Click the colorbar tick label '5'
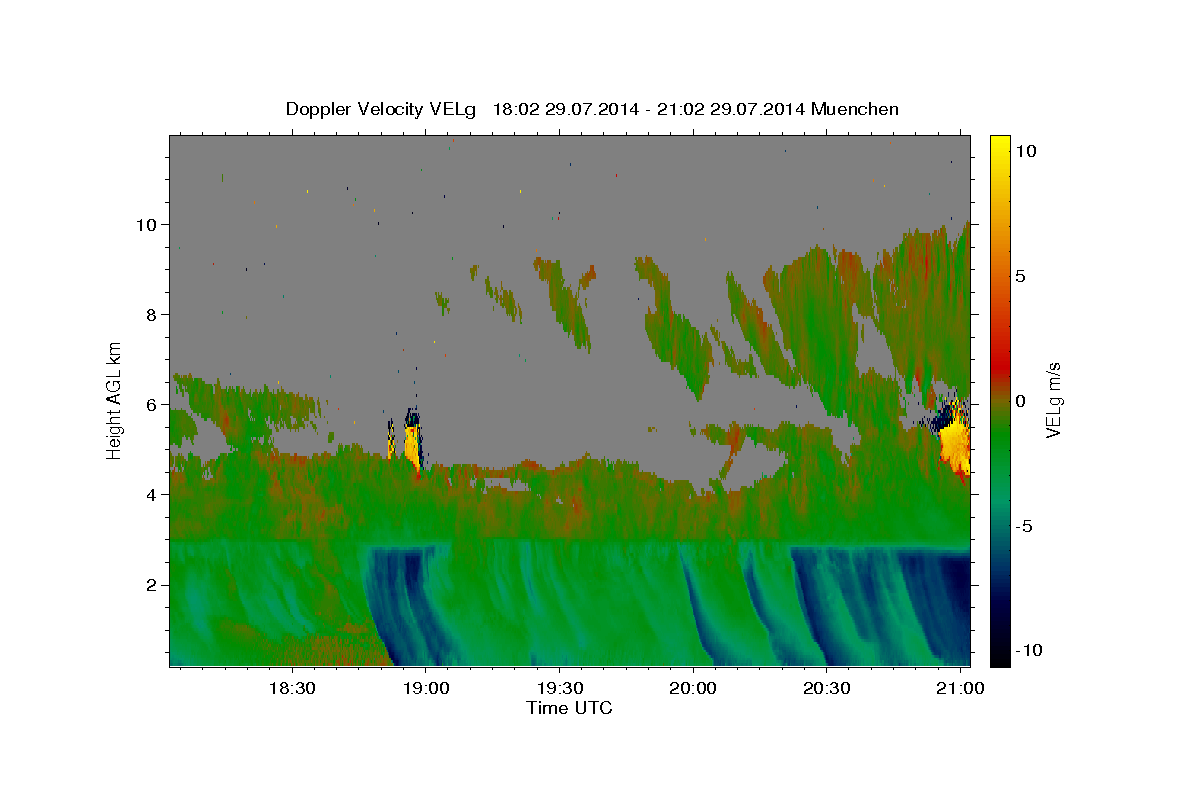 click(x=1020, y=276)
